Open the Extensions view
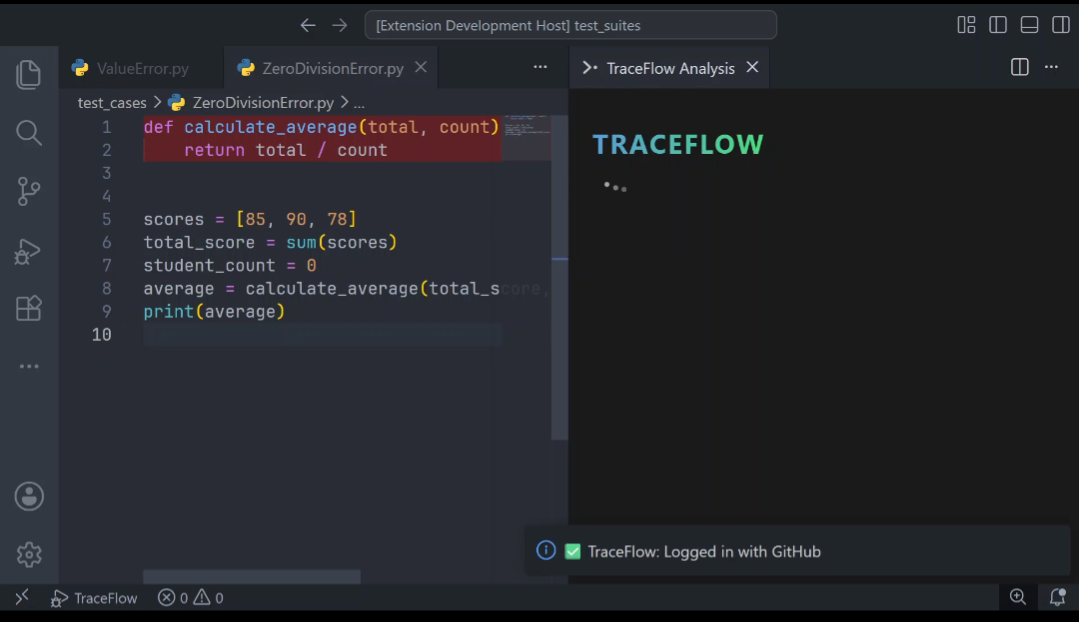This screenshot has width=1079, height=622. click(x=28, y=308)
